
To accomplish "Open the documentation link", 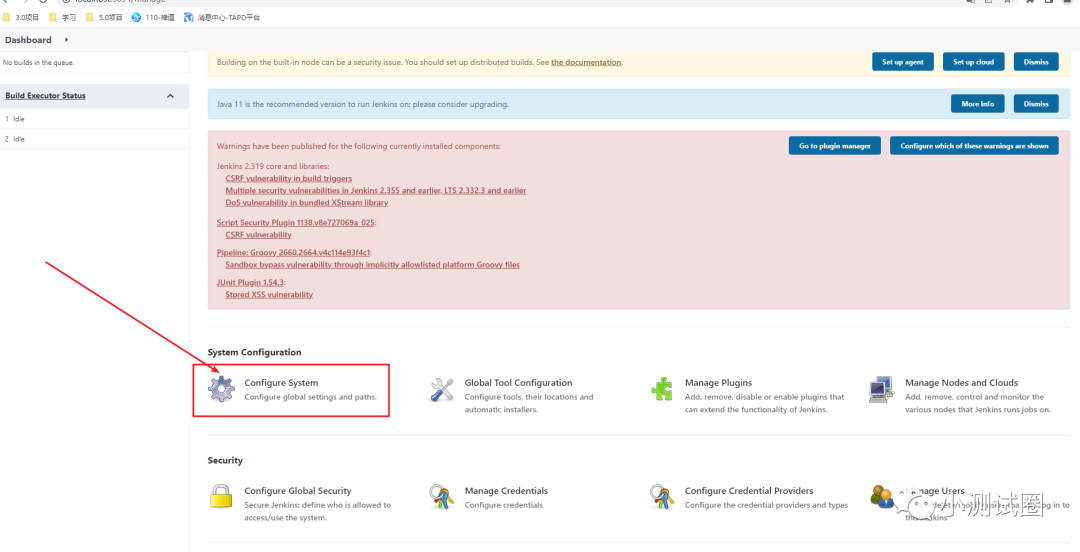I will coord(586,62).
